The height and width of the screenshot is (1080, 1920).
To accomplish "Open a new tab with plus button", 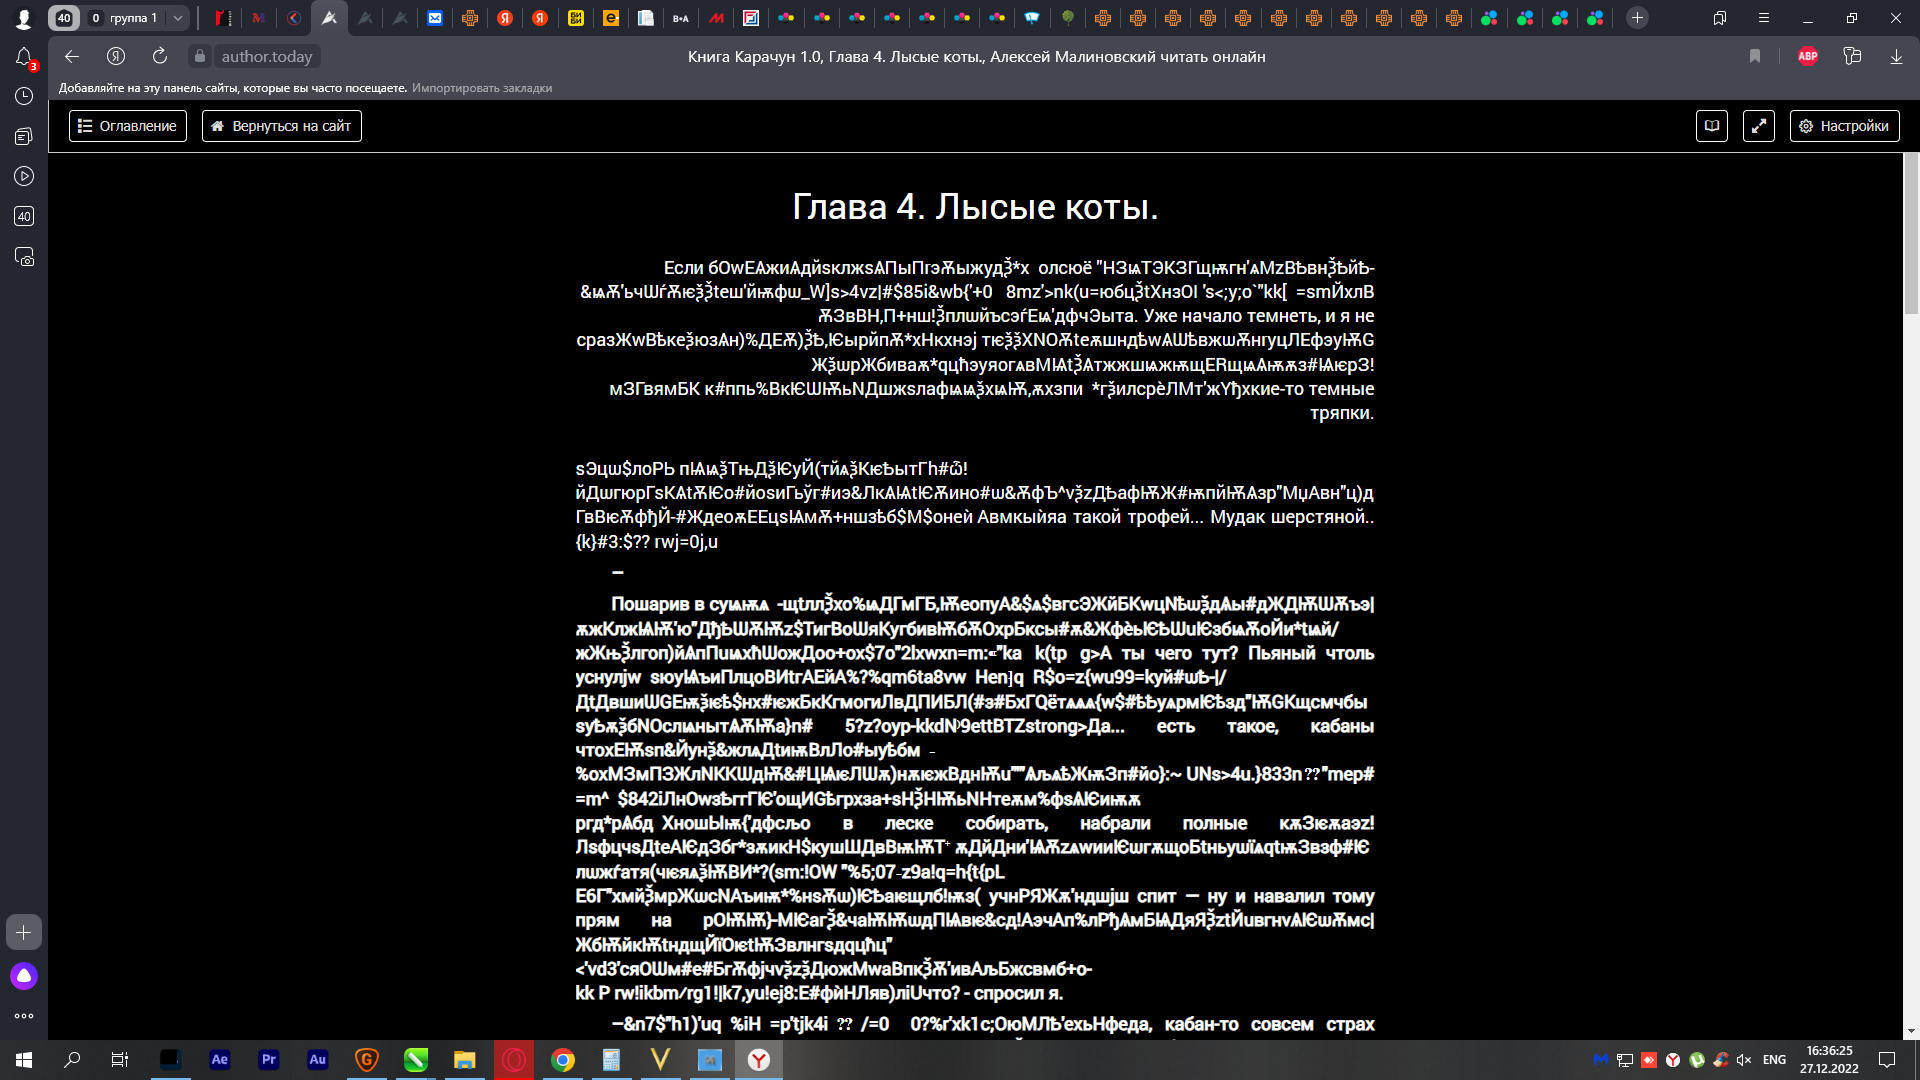I will (x=1637, y=18).
